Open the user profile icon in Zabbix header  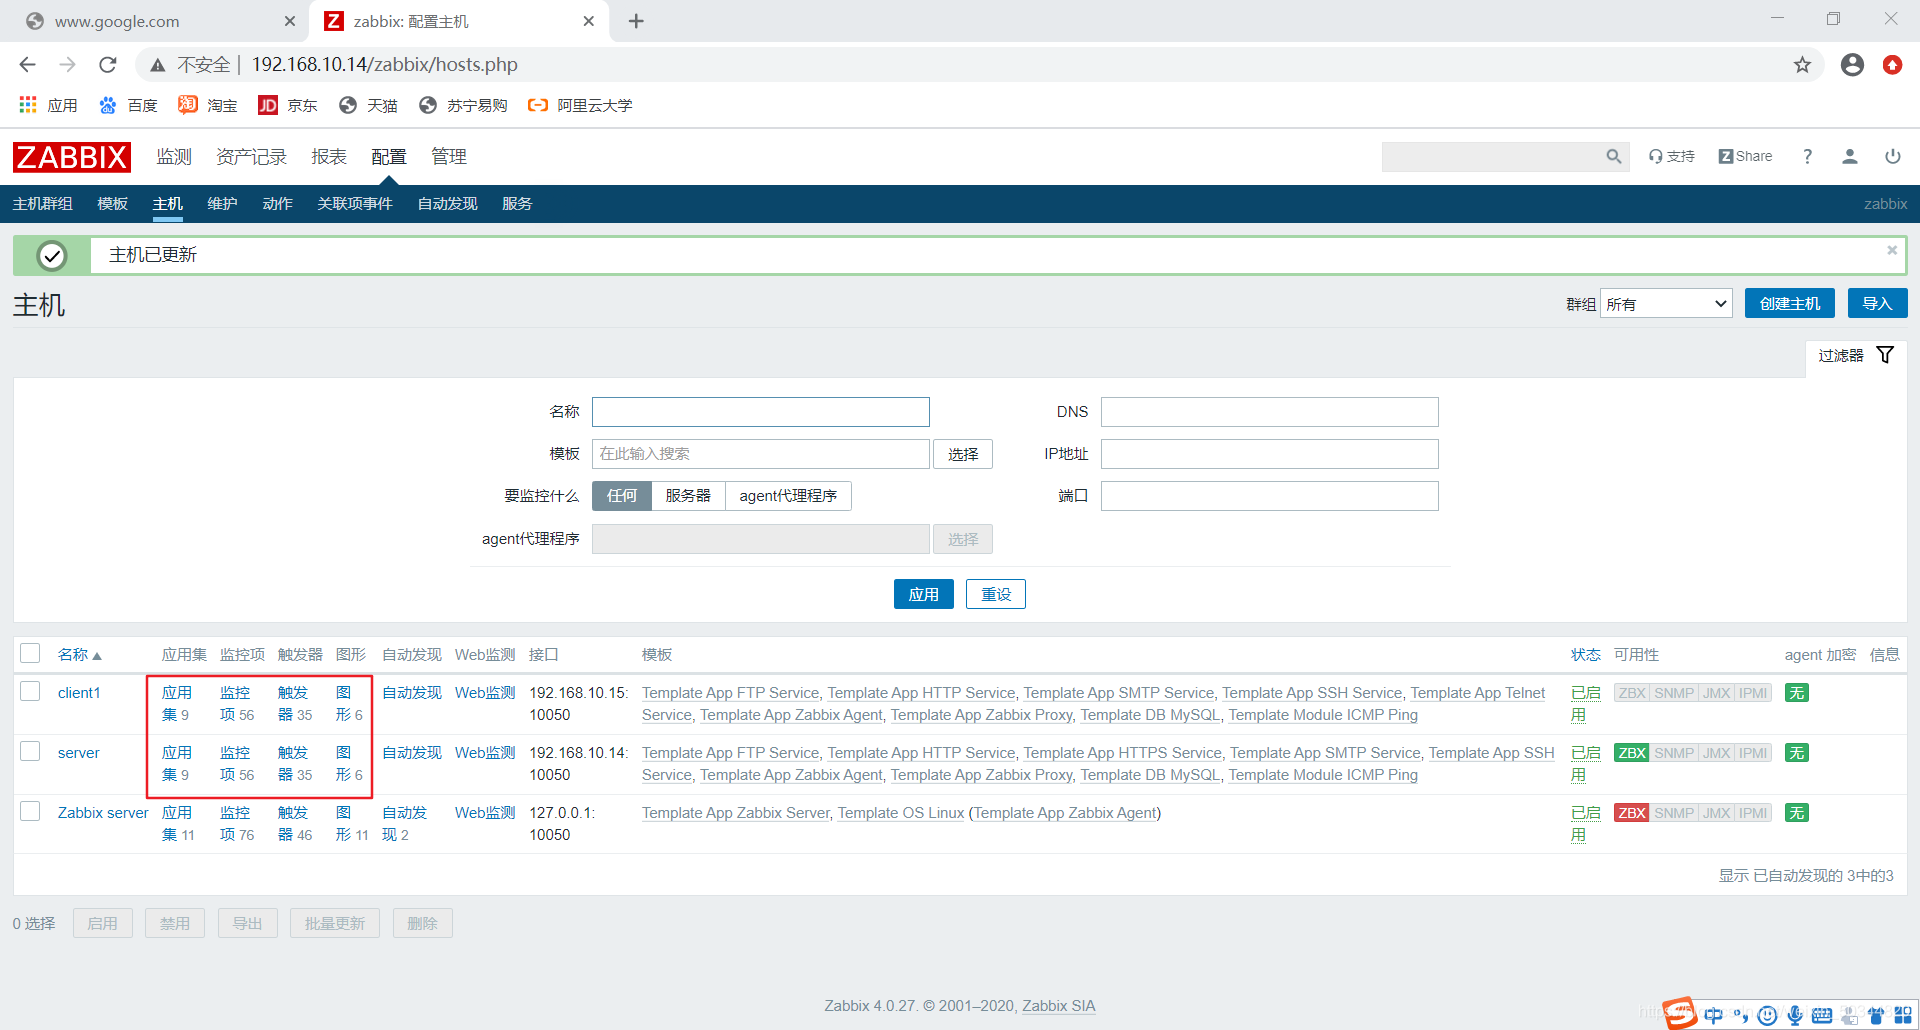coord(1850,157)
